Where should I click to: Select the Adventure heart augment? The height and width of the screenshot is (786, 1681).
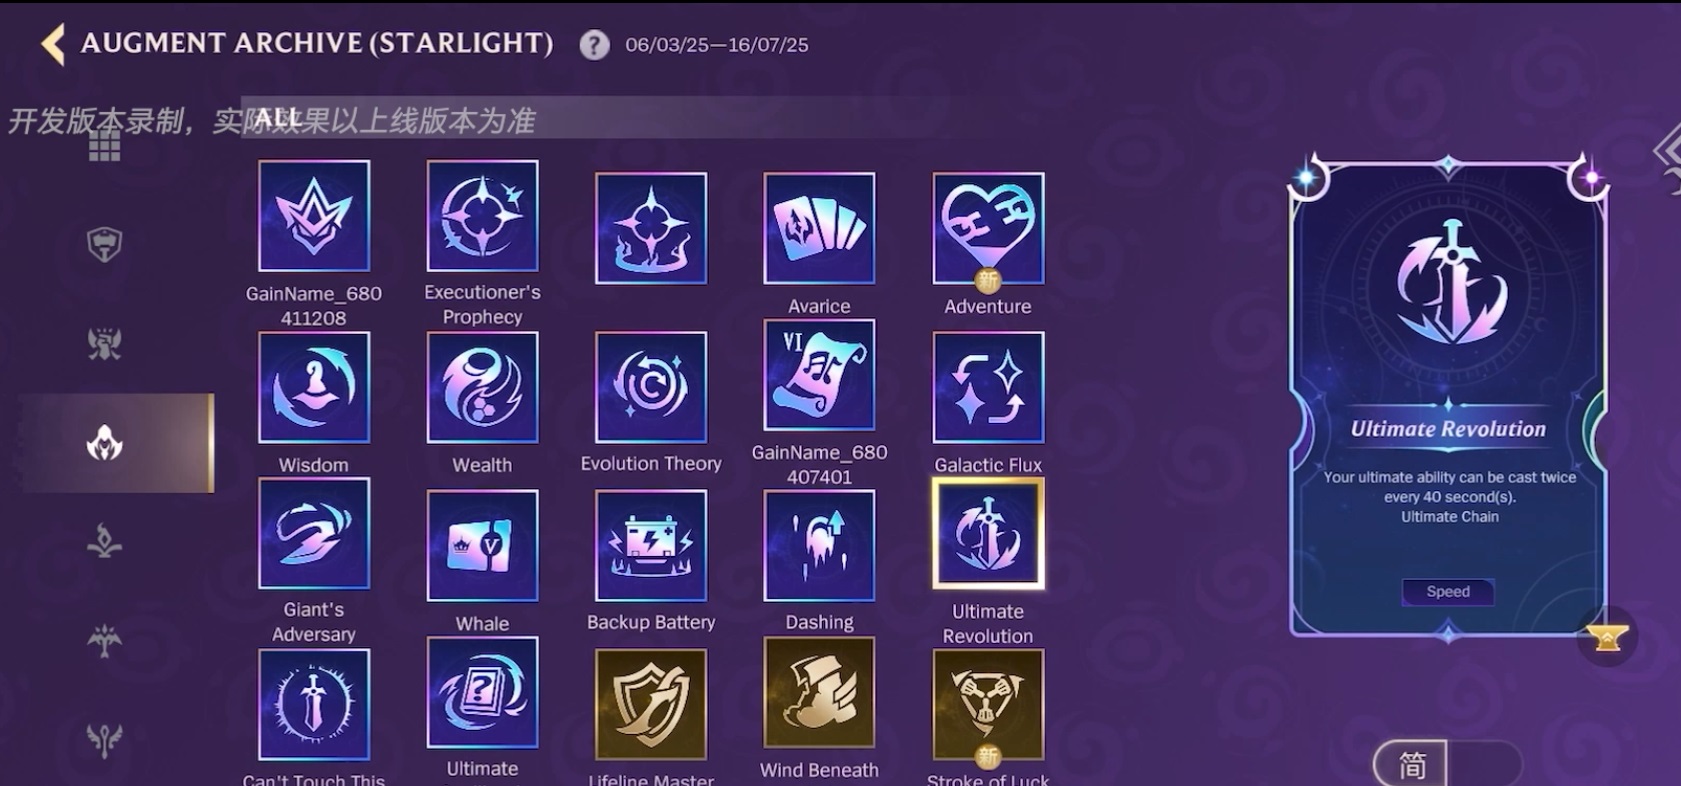point(988,228)
